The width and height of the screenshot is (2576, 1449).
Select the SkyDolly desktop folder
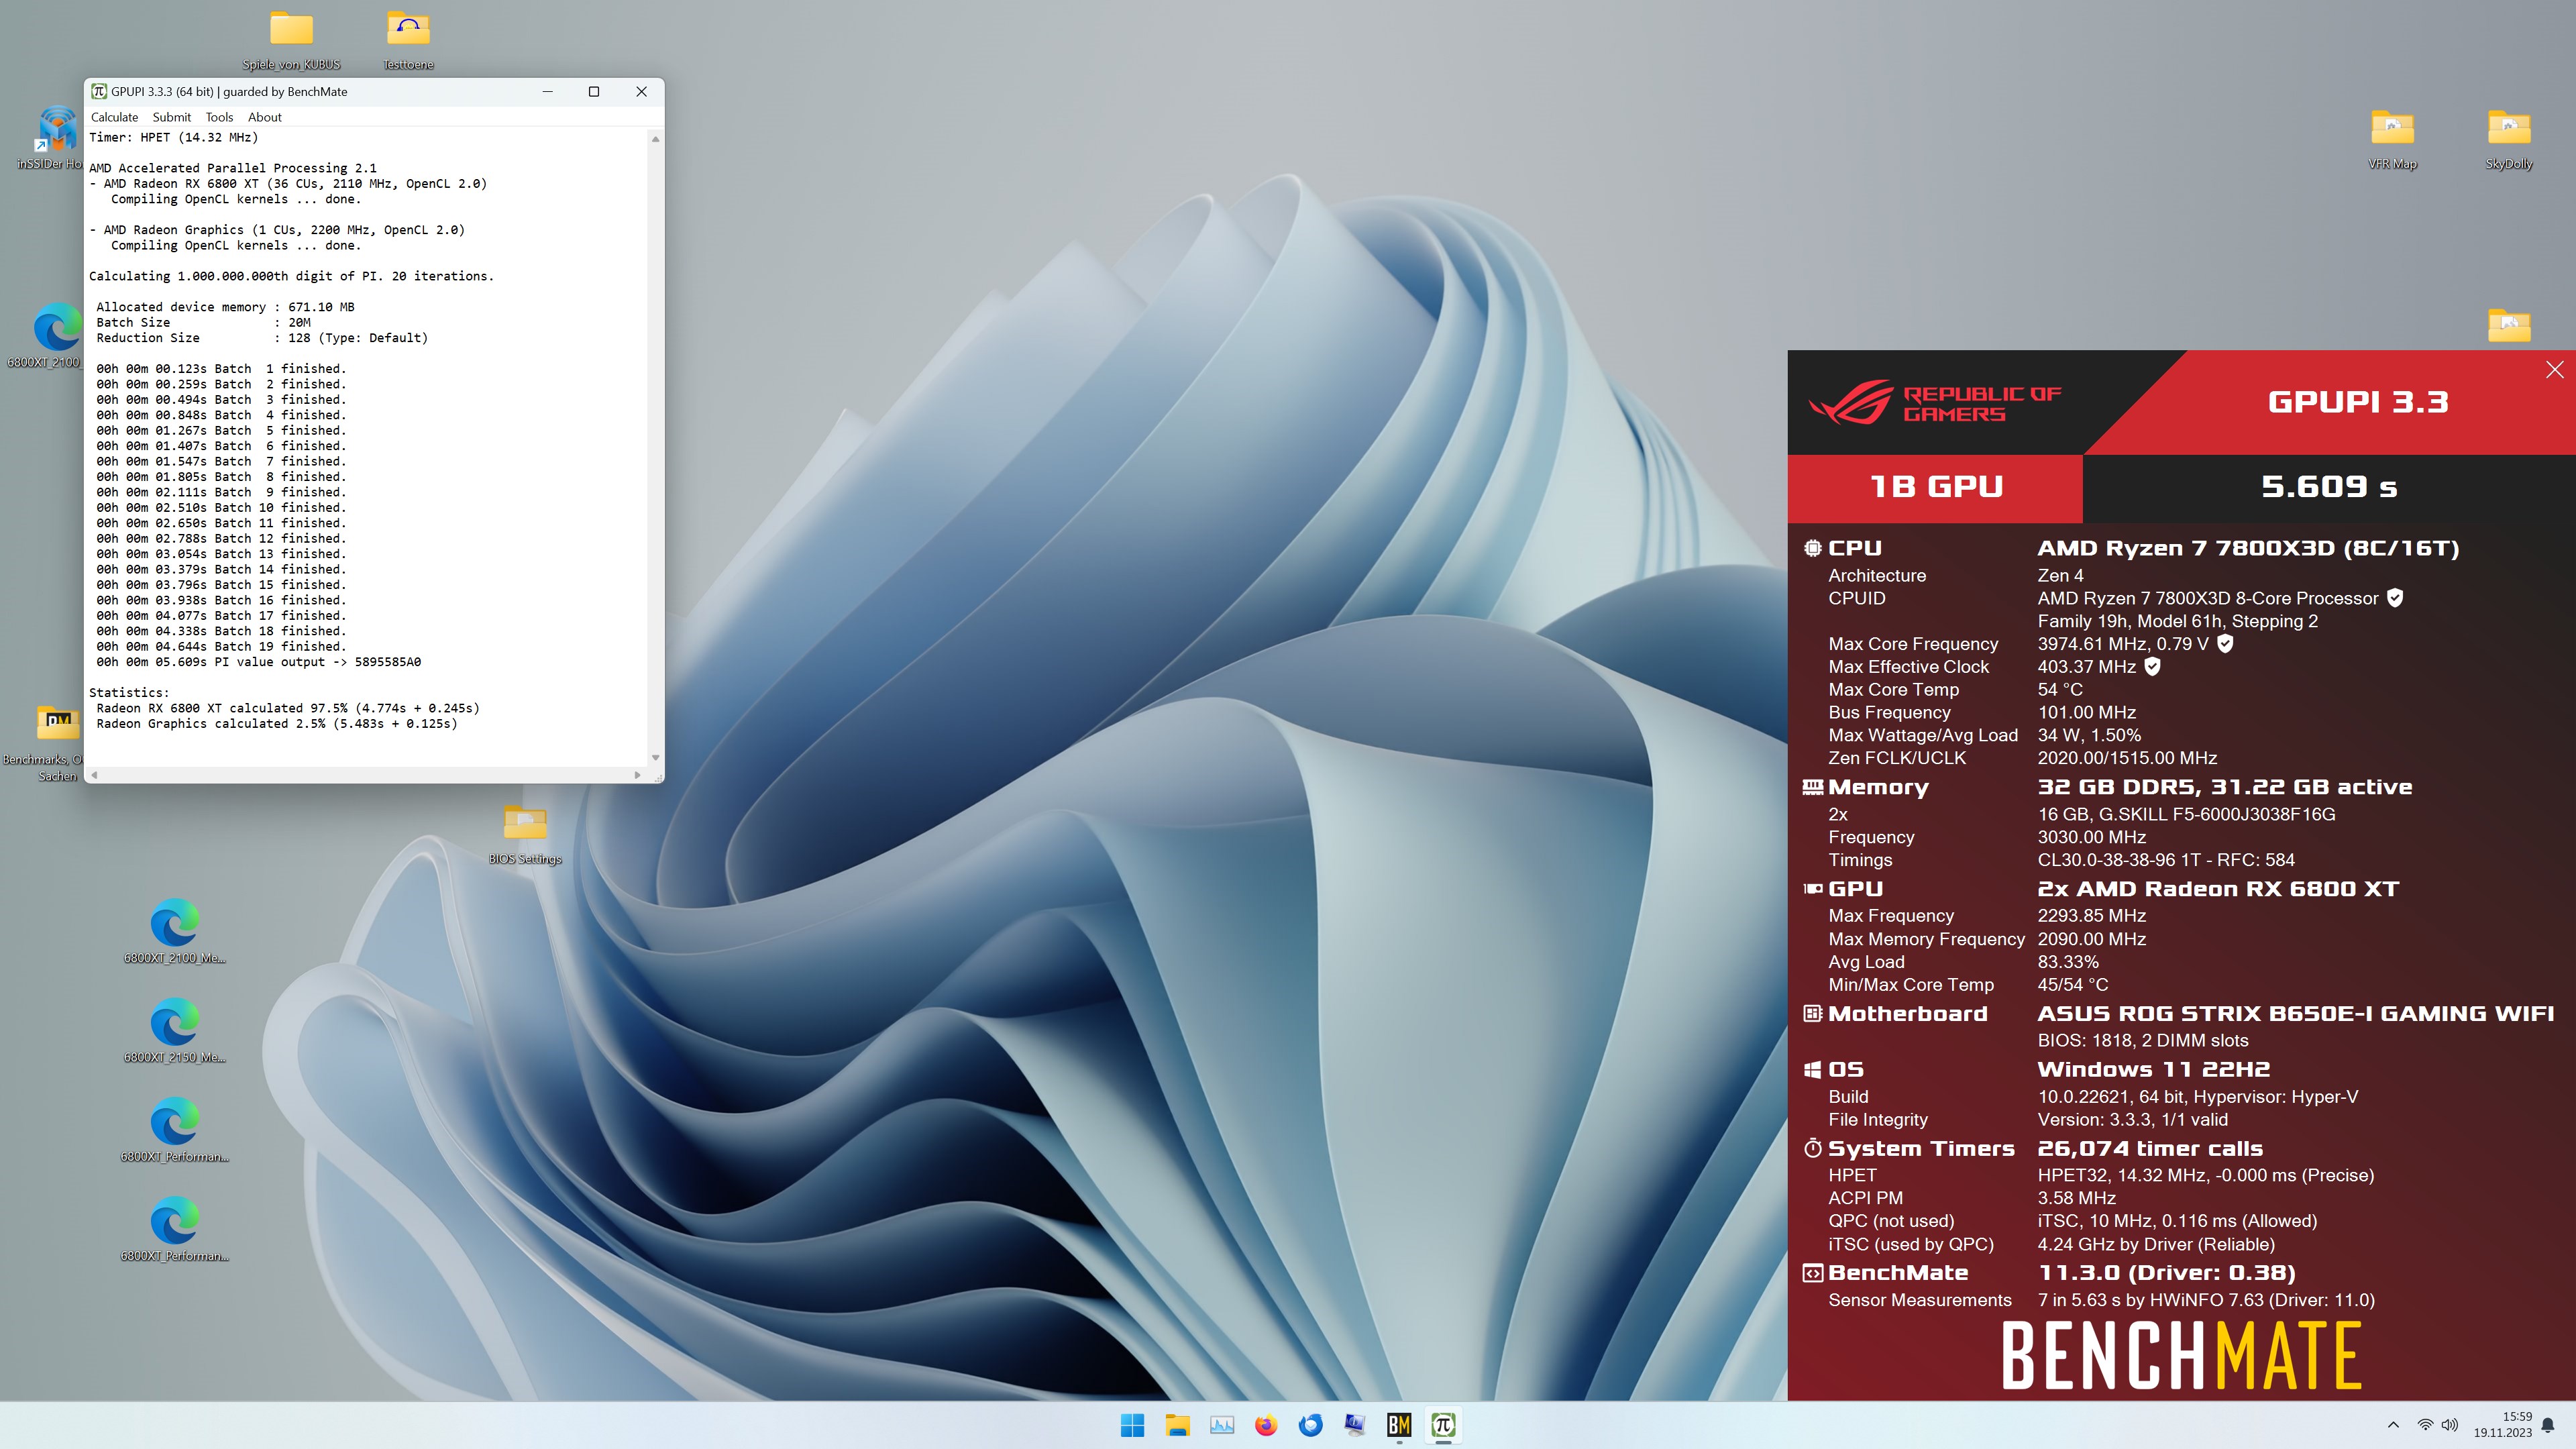click(x=2509, y=139)
